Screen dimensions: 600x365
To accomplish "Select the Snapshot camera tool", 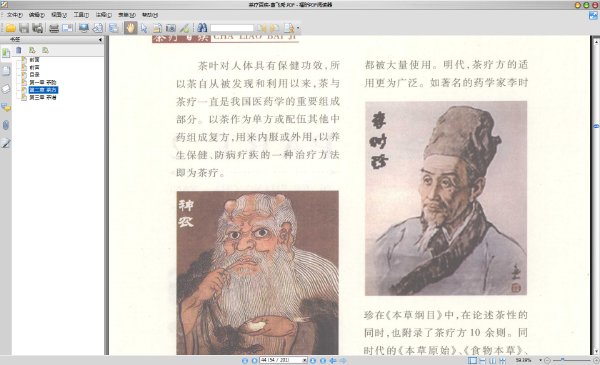I will (171, 28).
